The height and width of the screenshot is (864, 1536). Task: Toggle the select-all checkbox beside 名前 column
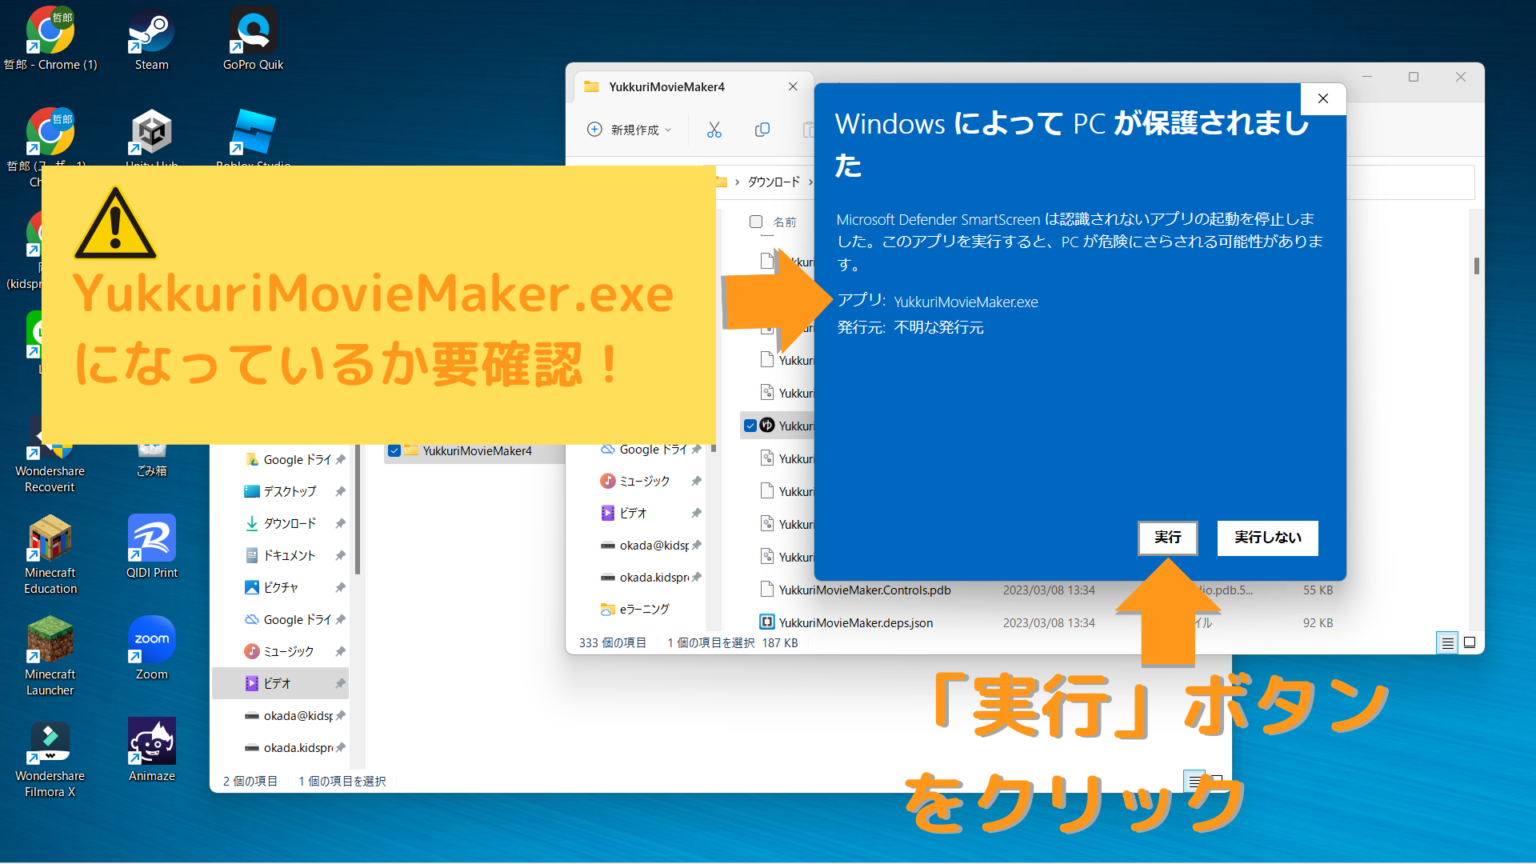tap(755, 221)
